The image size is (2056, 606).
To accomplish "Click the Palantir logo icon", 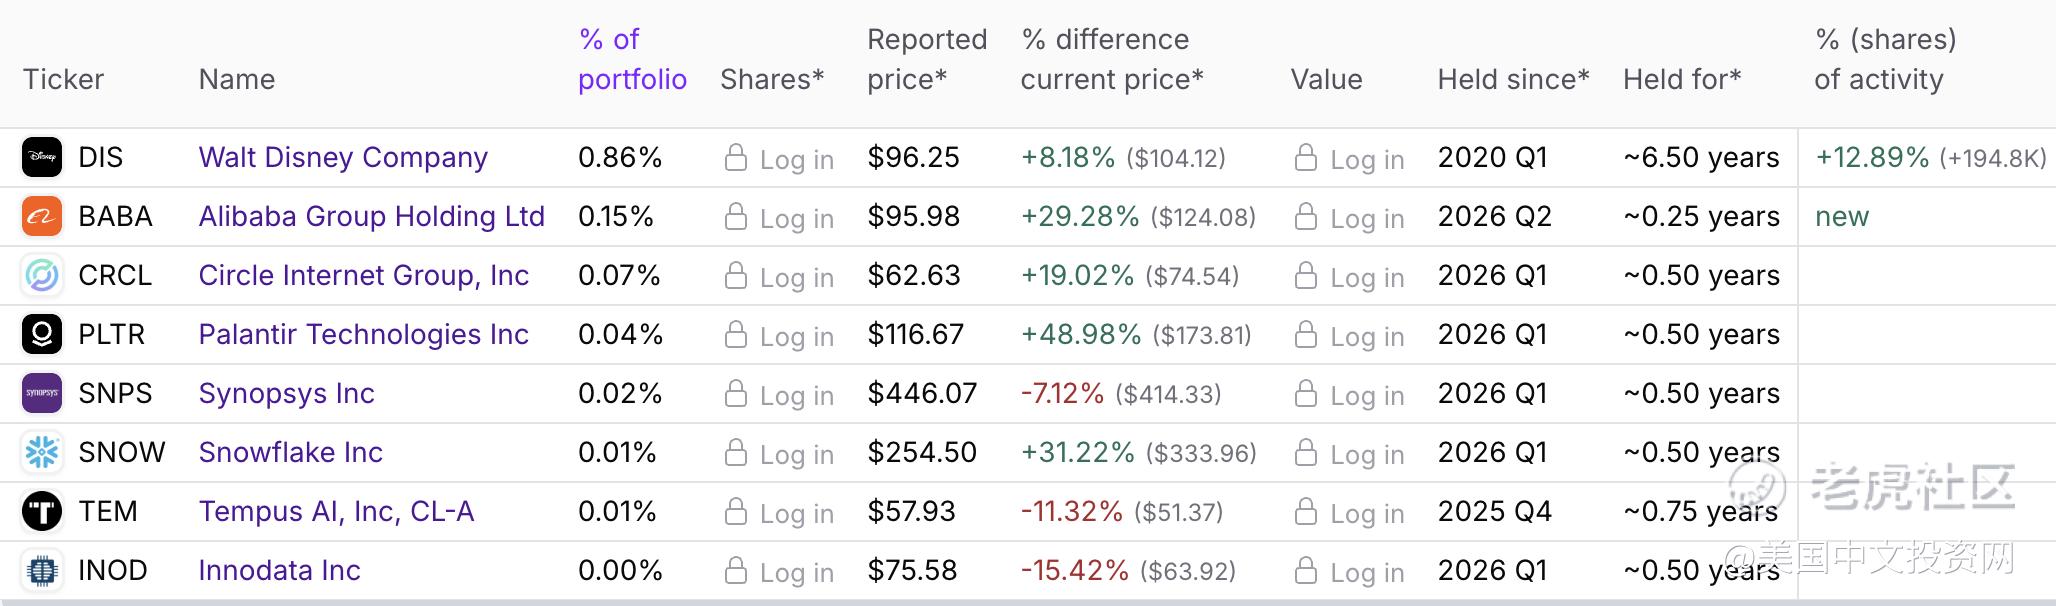I will [x=42, y=334].
